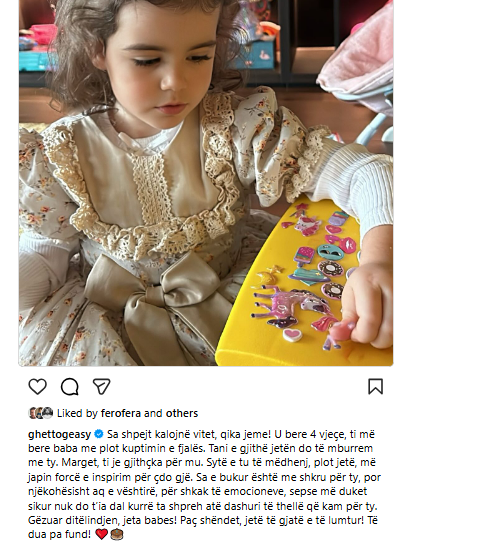Open the first liker avatar

33,413
